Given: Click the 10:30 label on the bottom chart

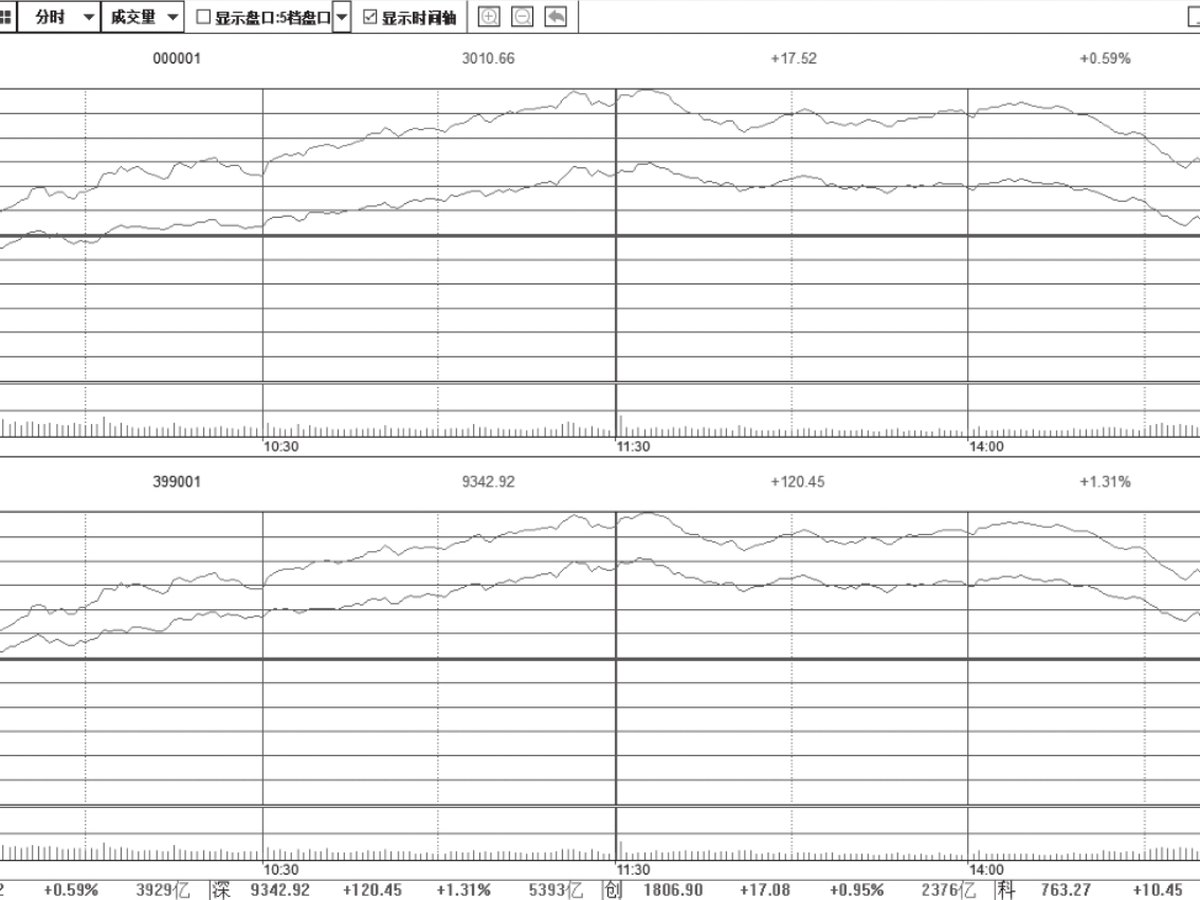Looking at the screenshot, I should [280, 870].
